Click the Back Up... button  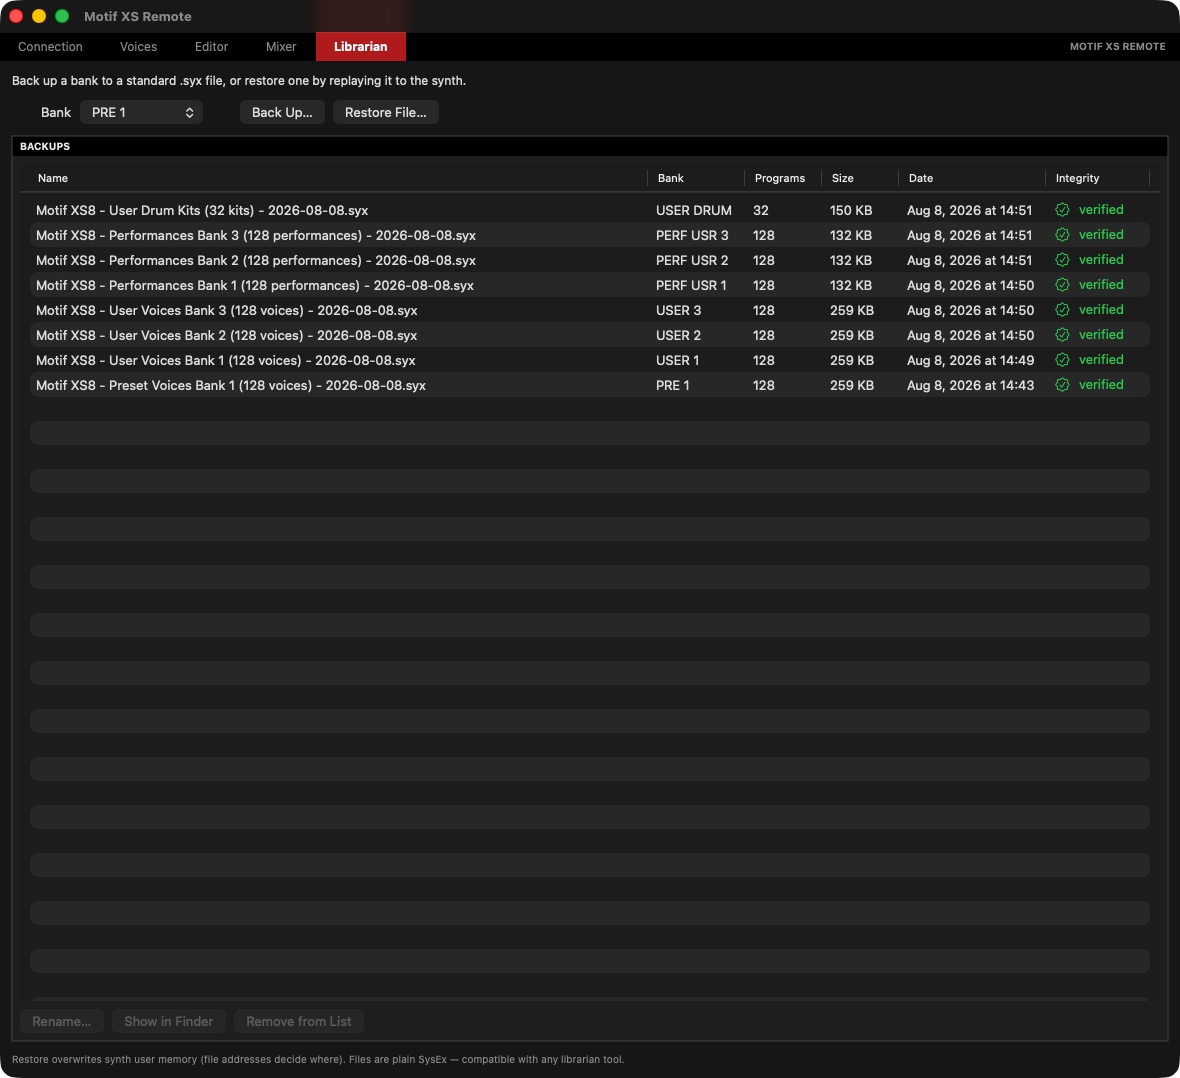point(282,112)
